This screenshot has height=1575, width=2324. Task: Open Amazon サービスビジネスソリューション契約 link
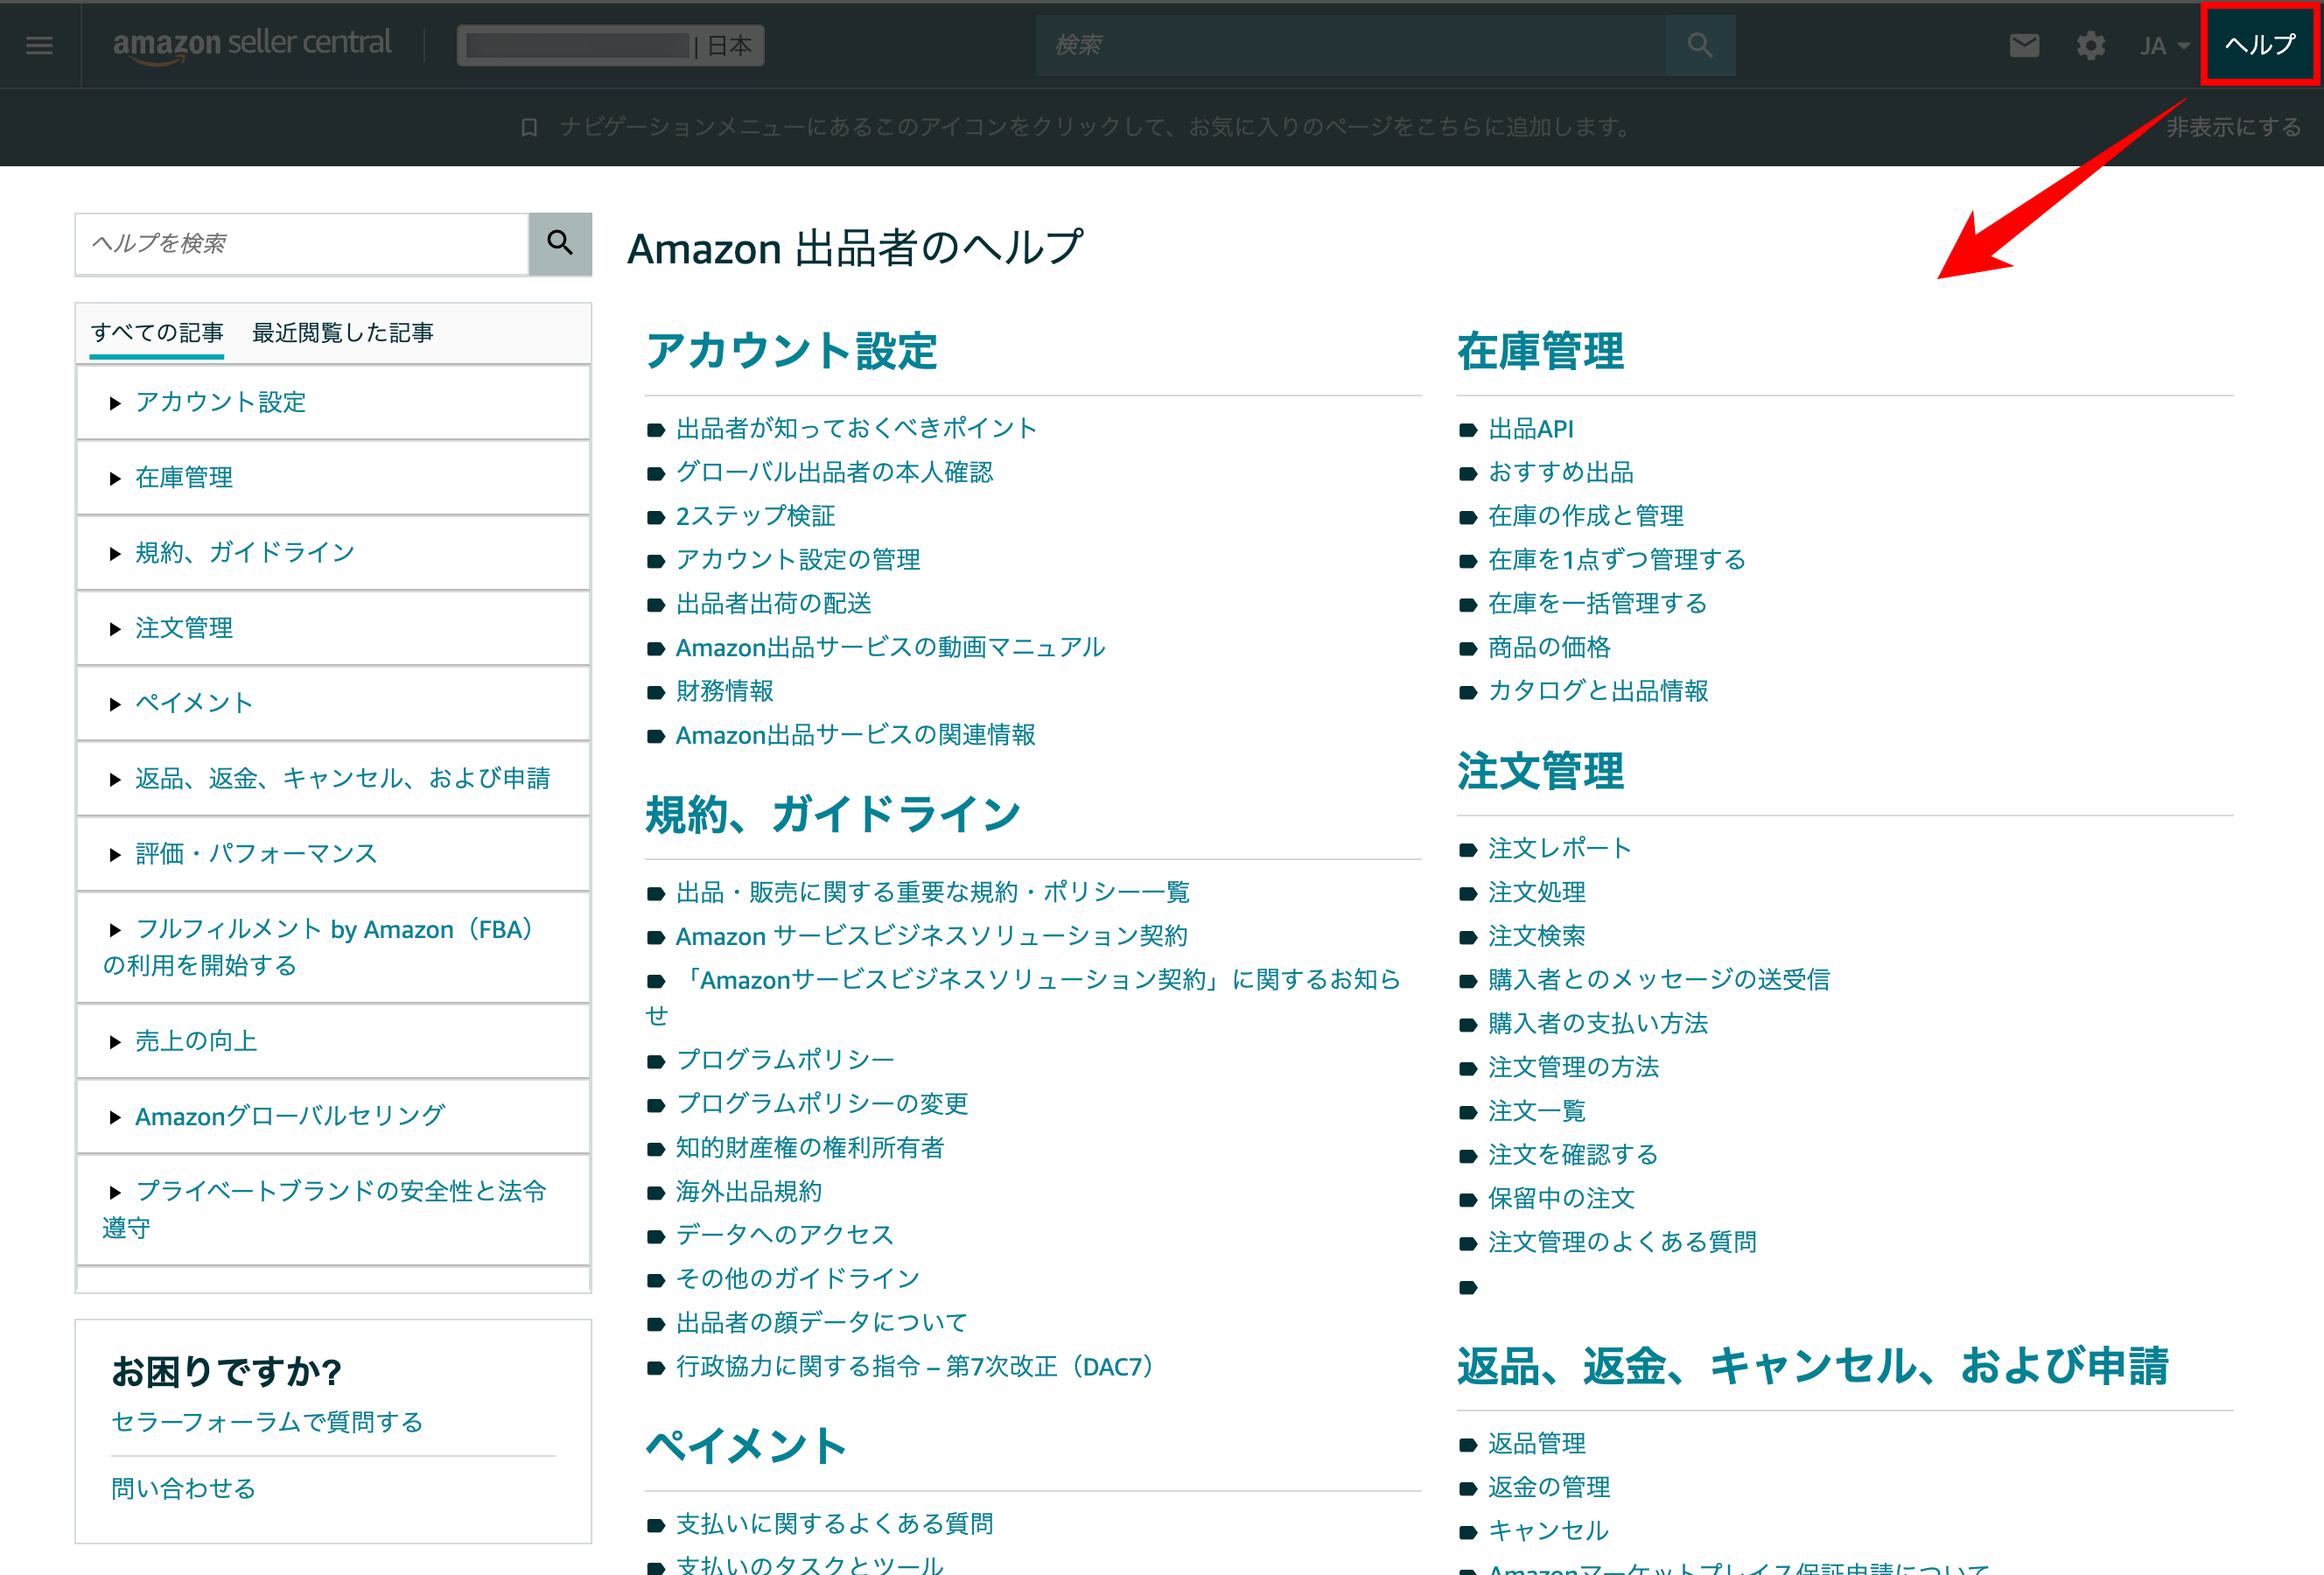(x=931, y=936)
